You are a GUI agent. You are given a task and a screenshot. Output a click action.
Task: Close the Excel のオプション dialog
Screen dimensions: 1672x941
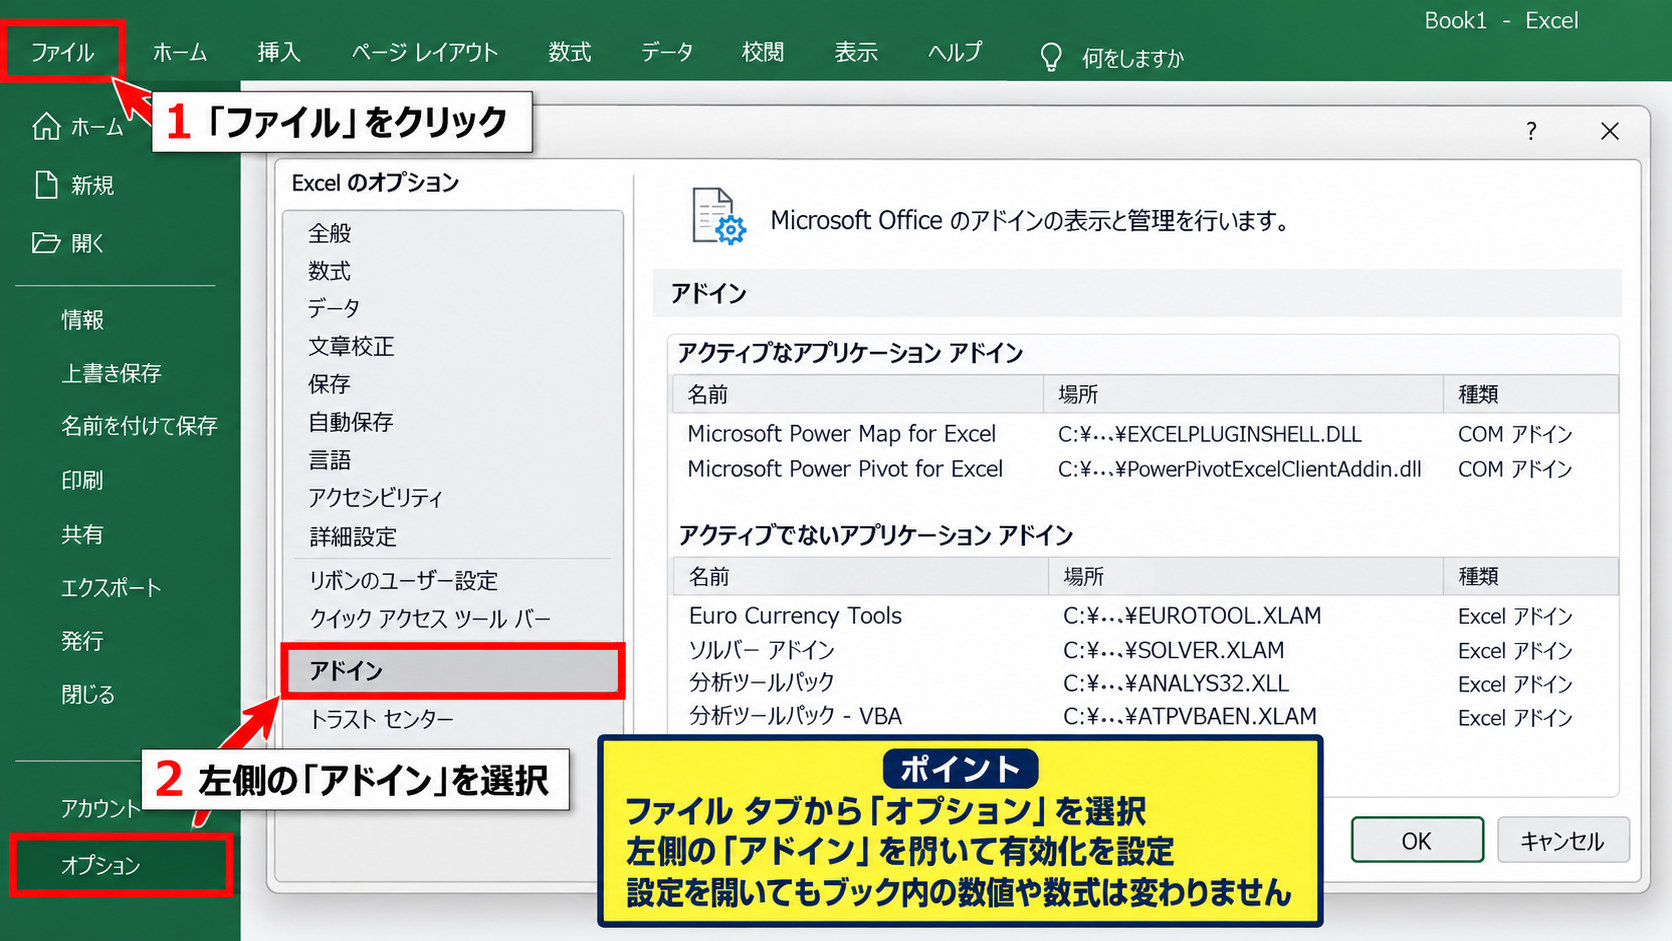[1609, 131]
